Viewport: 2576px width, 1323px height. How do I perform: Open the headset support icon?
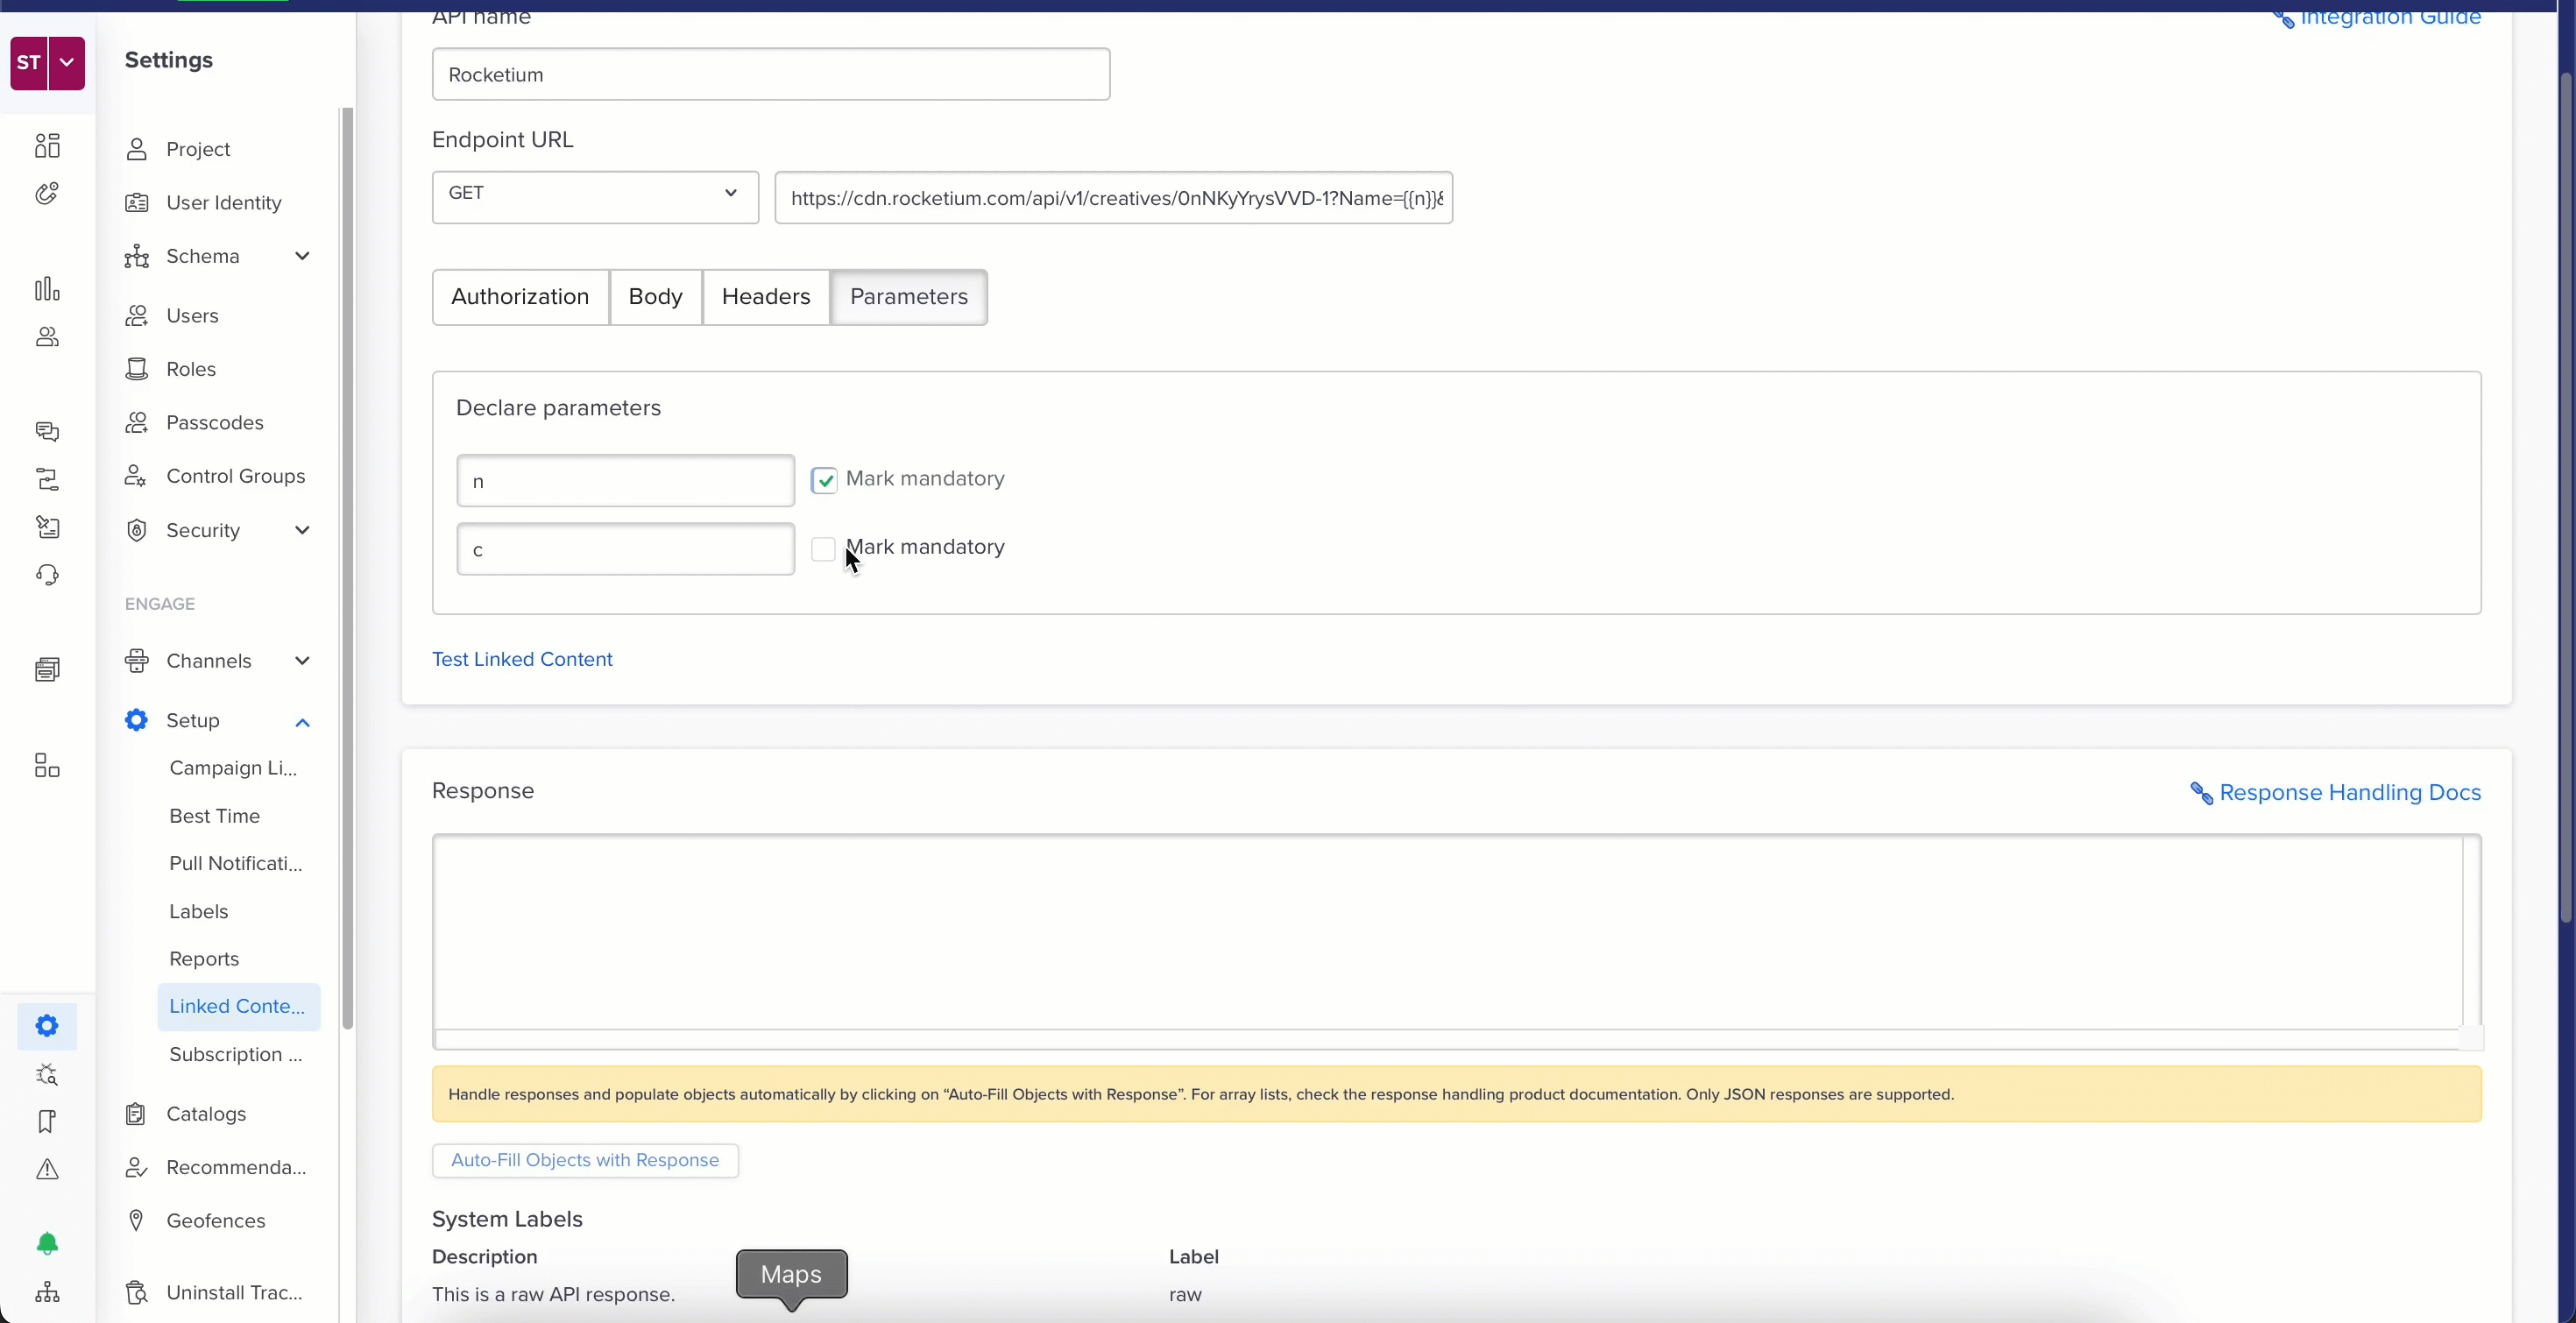point(47,575)
